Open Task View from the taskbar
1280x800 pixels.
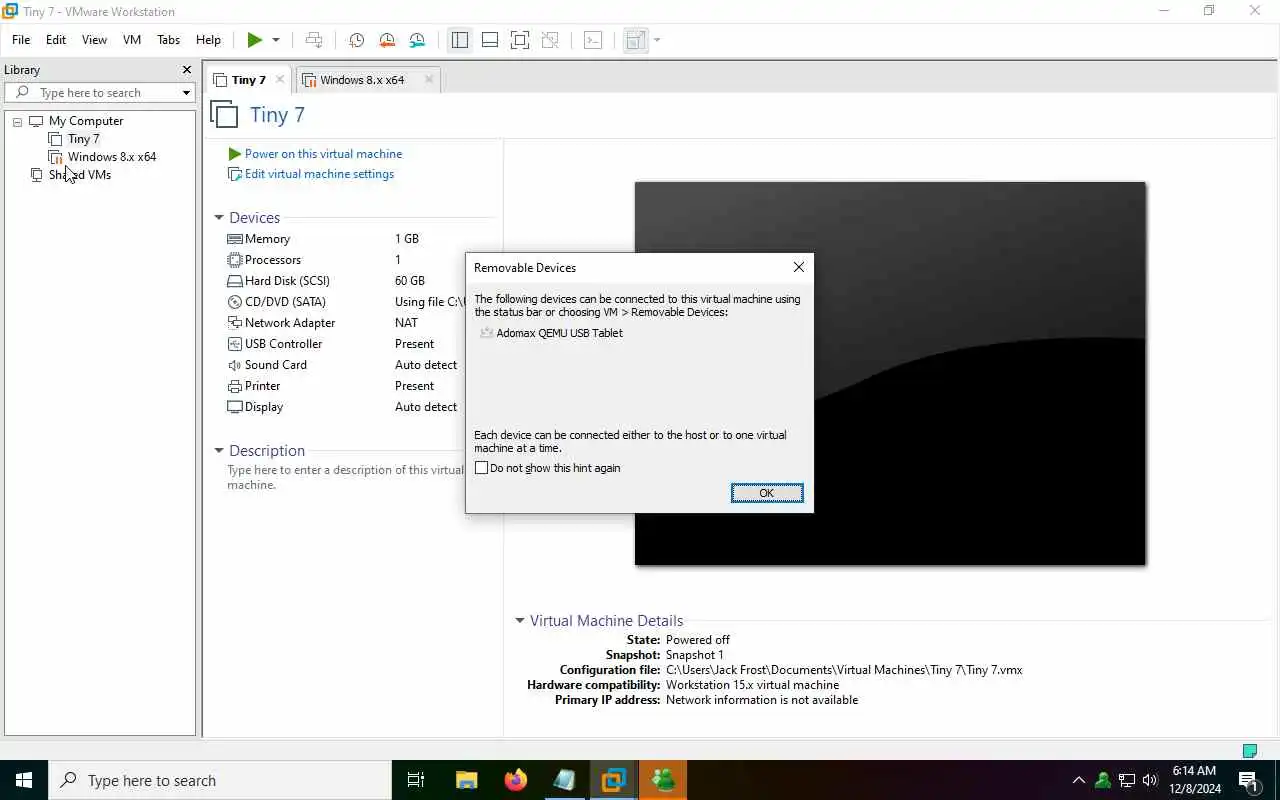click(x=416, y=780)
